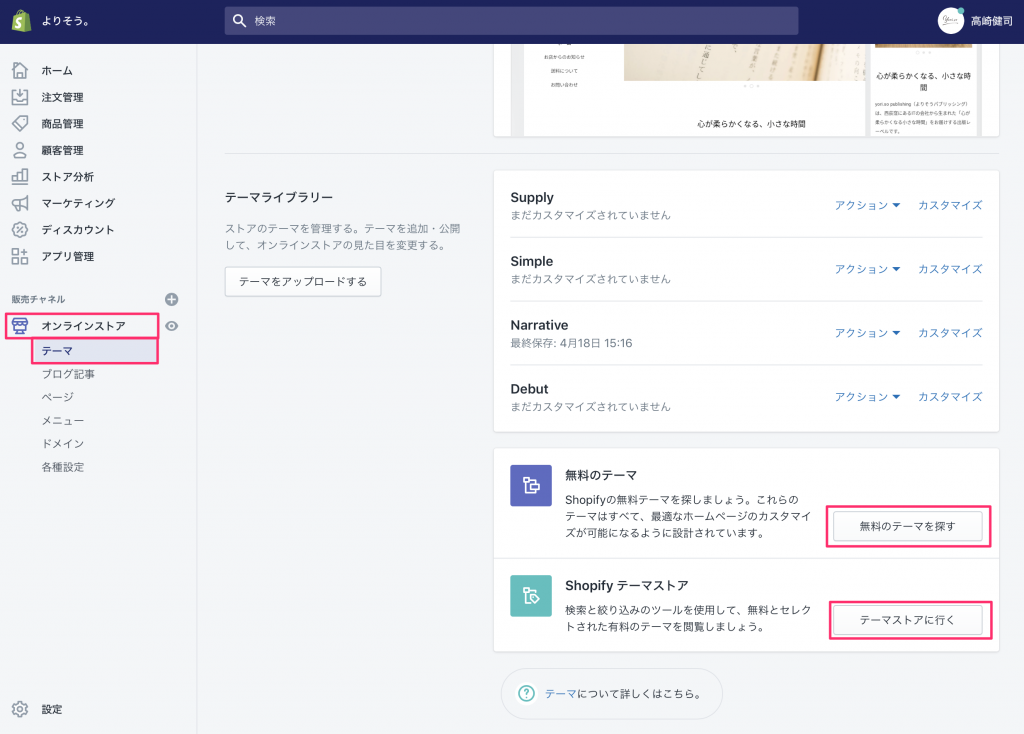Click the 高崎健司 account name
Viewport: 1024px width, 734px height.
pyautogui.click(x=991, y=21)
